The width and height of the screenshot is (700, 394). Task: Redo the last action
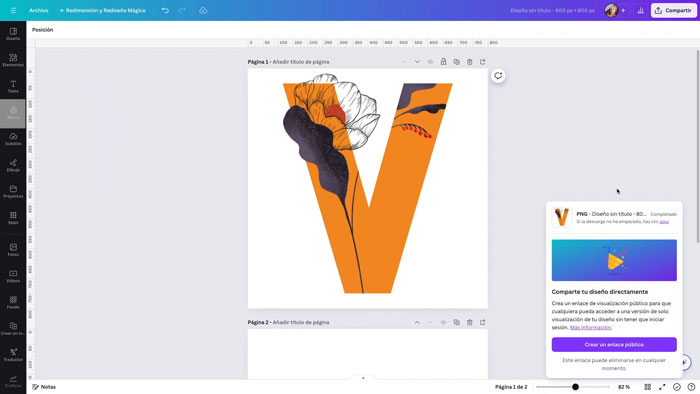click(x=182, y=10)
